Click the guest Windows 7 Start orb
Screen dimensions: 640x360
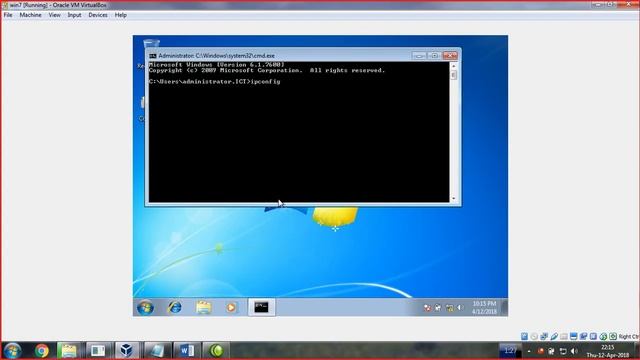tap(145, 307)
